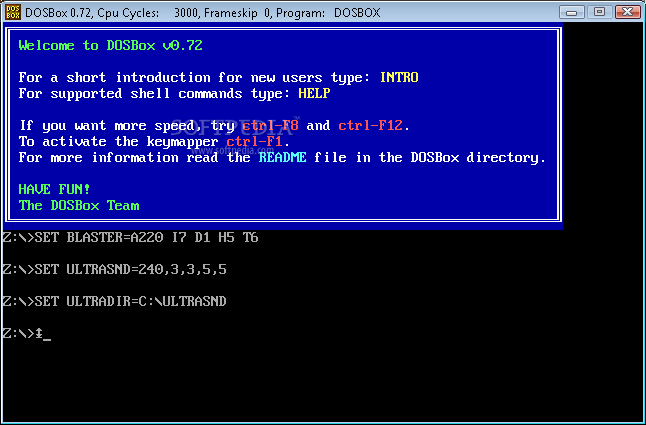Click 'The DOSBox Team' signature
The image size is (646, 425).
79,205
